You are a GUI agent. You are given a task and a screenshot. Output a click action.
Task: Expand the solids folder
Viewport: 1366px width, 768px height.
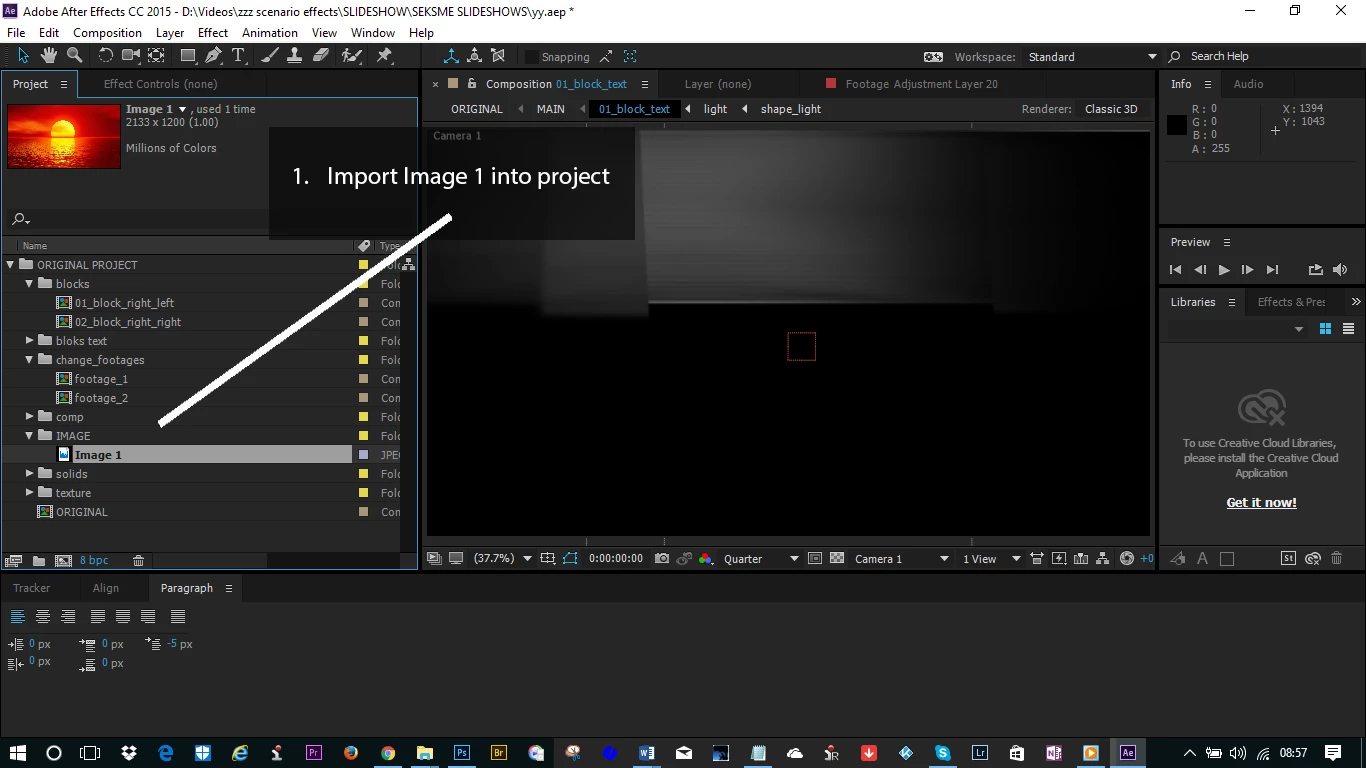(30, 474)
